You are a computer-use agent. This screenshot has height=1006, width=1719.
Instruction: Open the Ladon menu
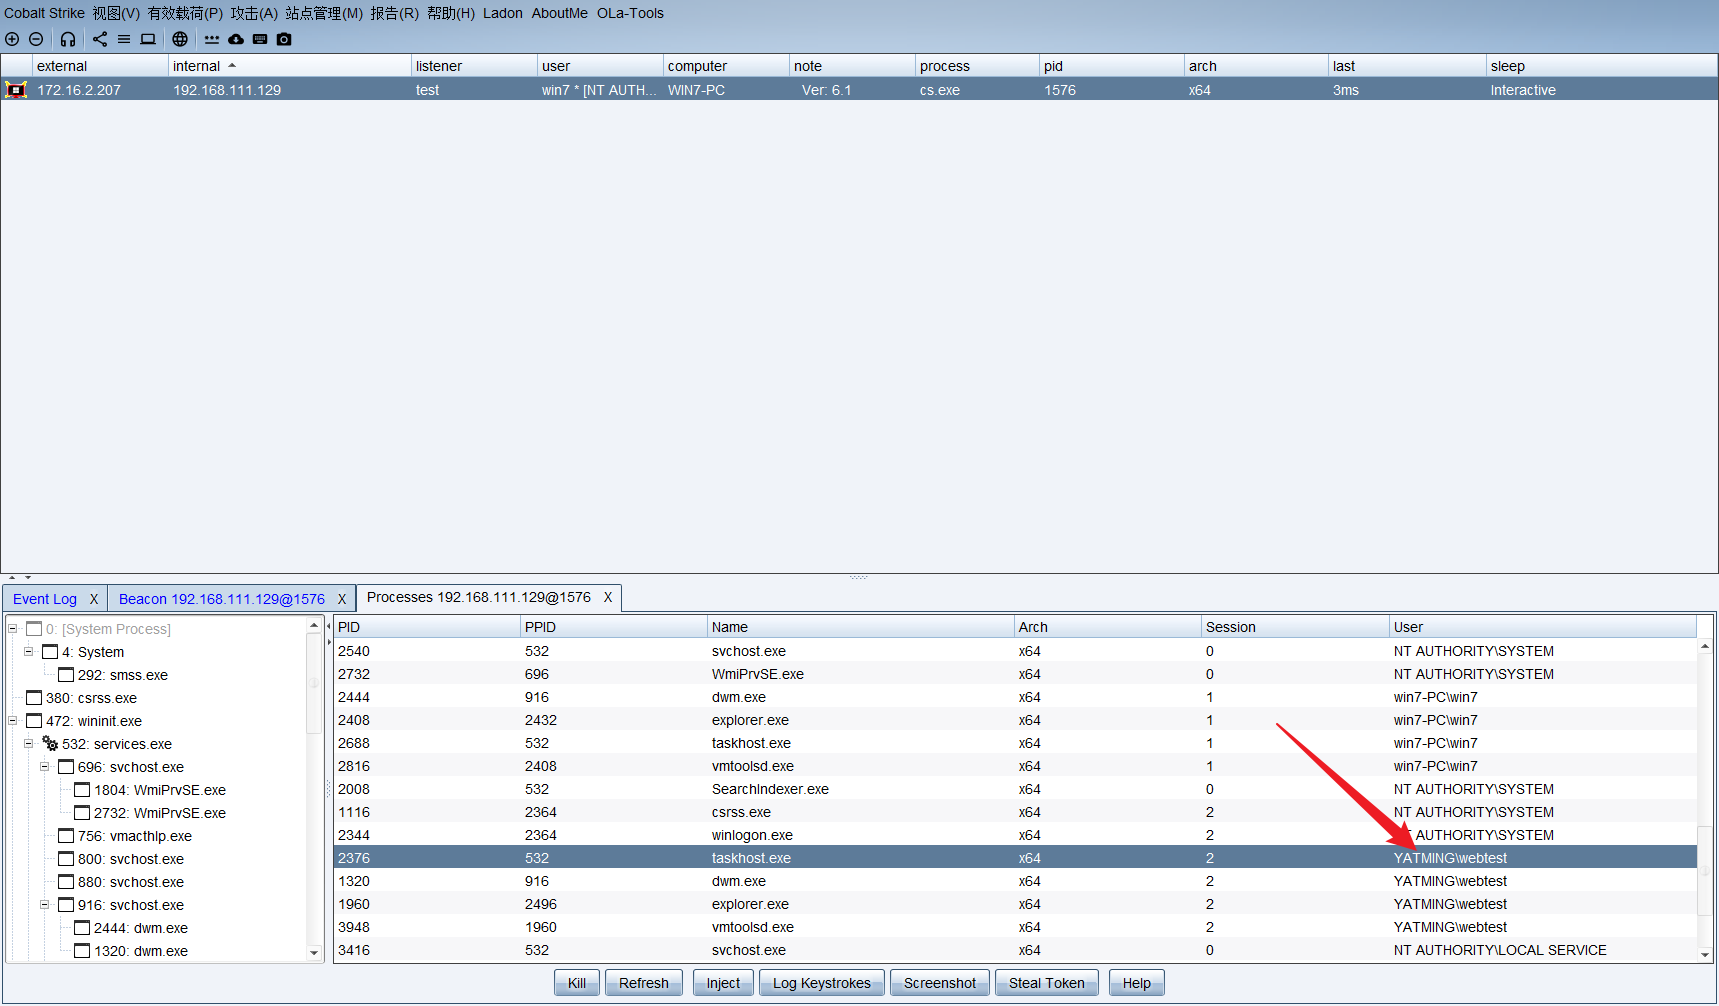click(x=503, y=13)
